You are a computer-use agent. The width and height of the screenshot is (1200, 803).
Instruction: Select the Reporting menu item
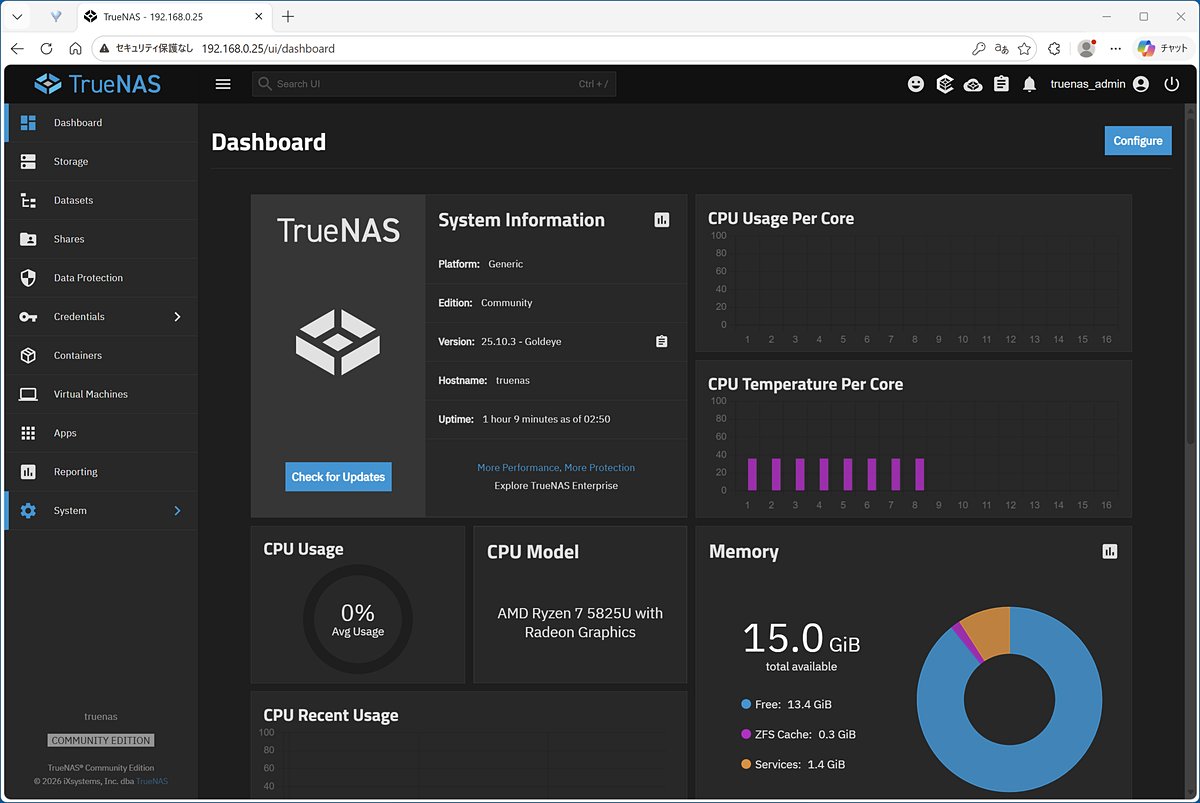101,472
